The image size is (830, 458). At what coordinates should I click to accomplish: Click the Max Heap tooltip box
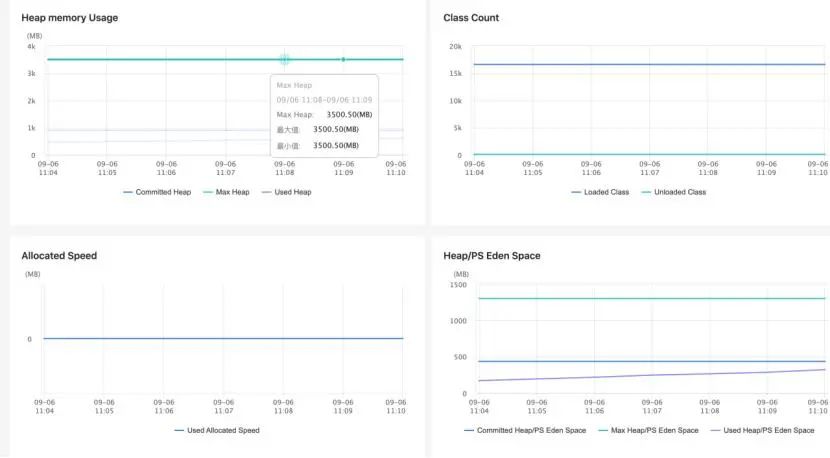coord(324,115)
